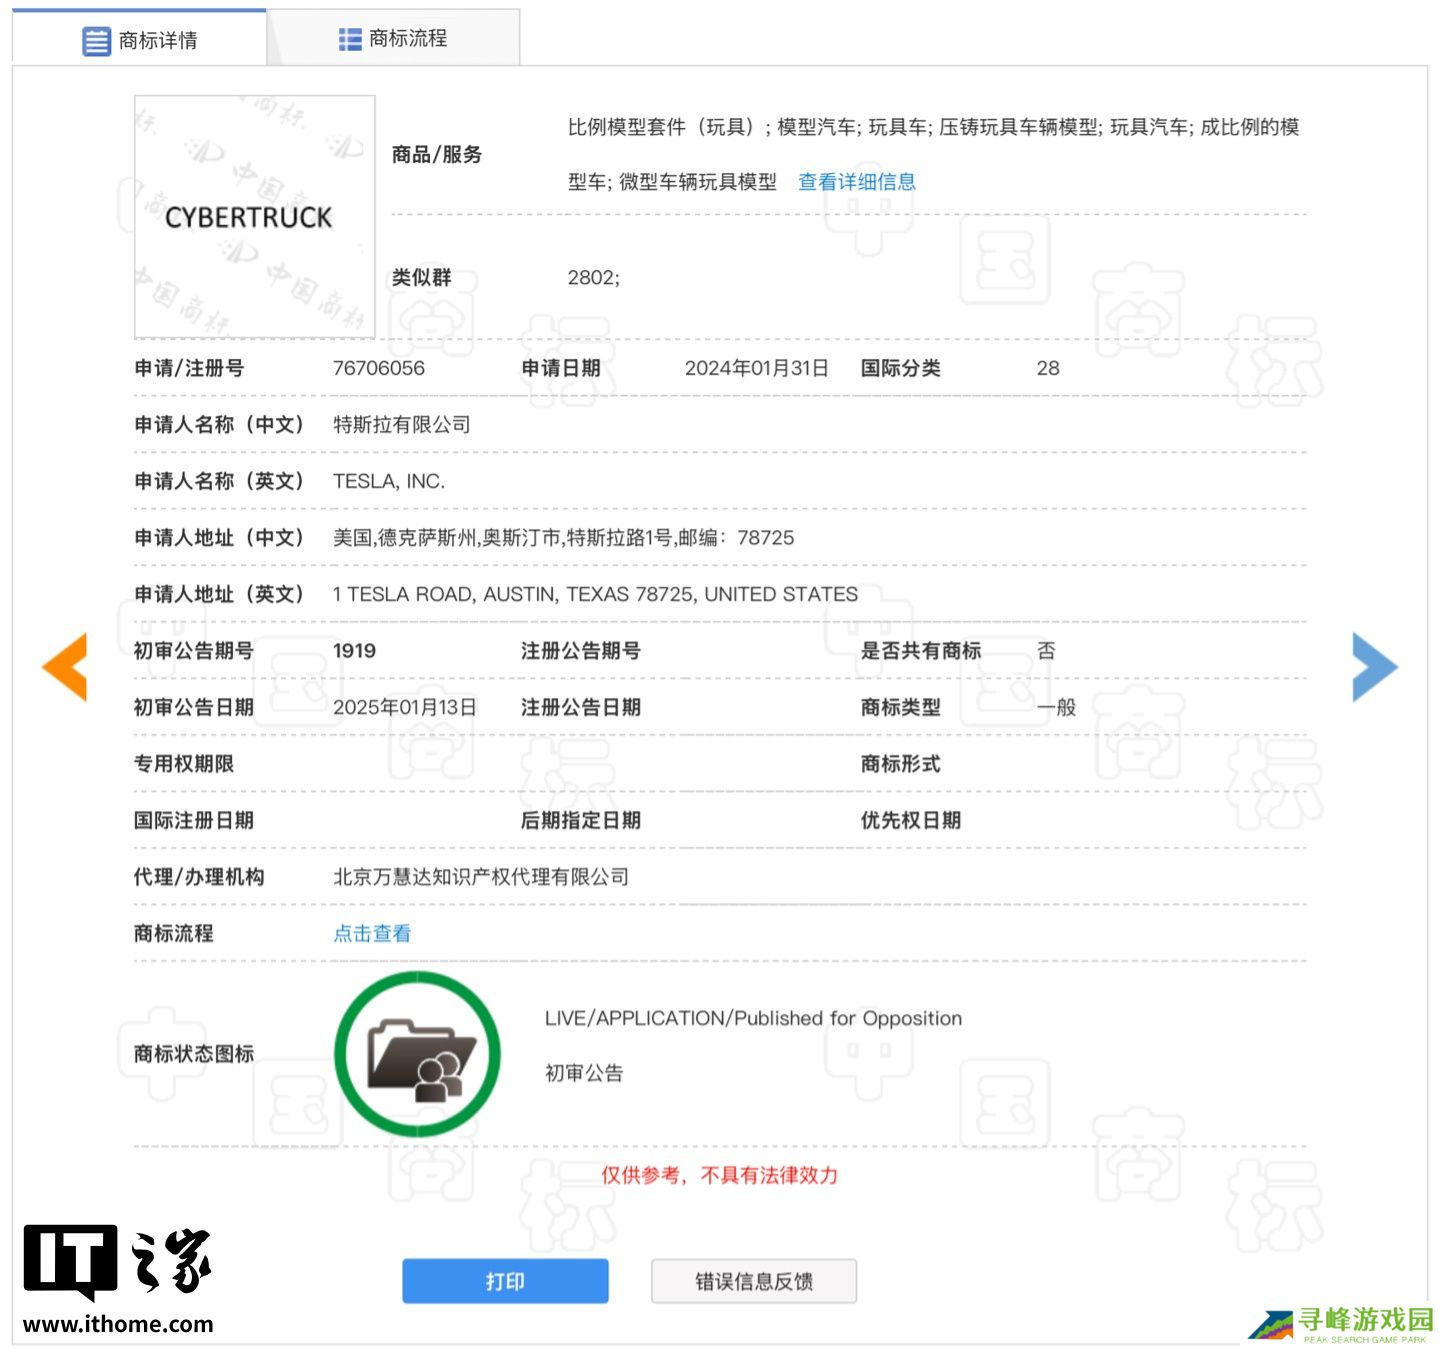Select status text LIVE/APPLICATION/Published for Opposition
This screenshot has height=1351, width=1440.
click(x=754, y=1018)
